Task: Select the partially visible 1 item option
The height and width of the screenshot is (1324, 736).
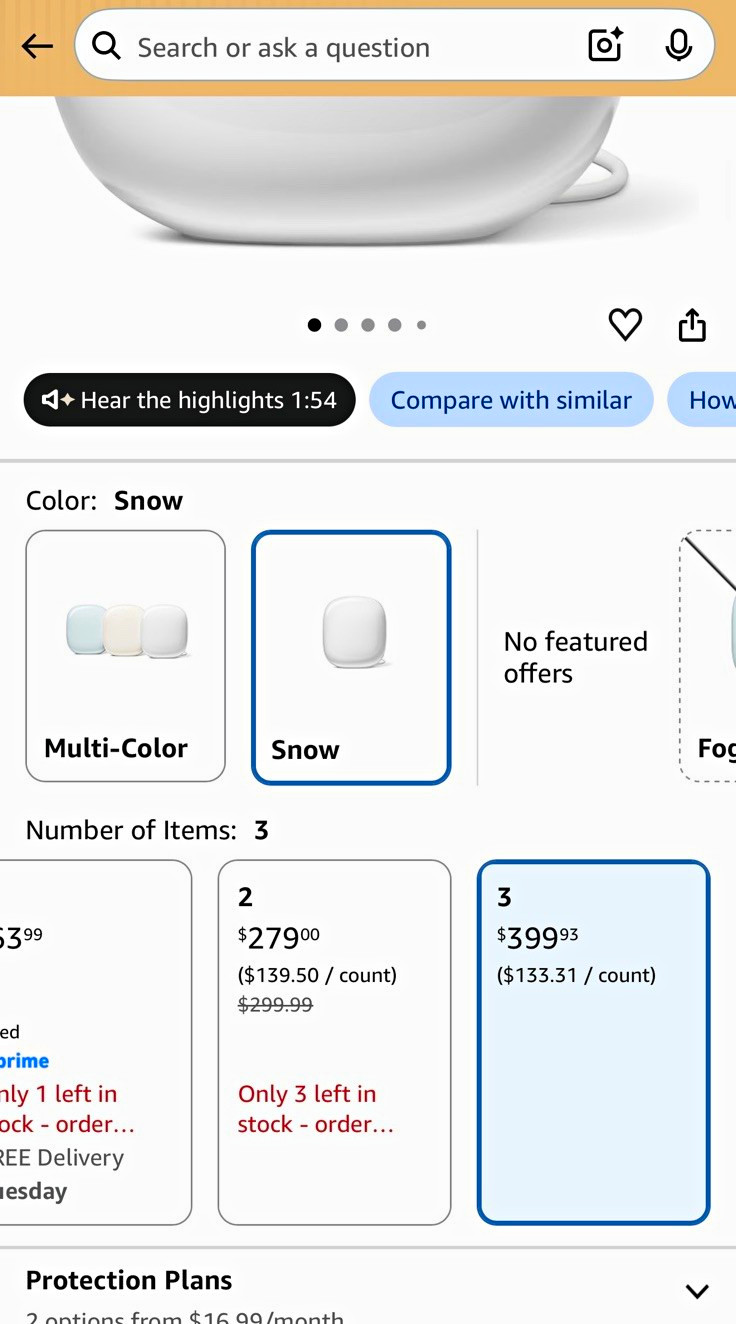Action: pyautogui.click(x=95, y=1042)
